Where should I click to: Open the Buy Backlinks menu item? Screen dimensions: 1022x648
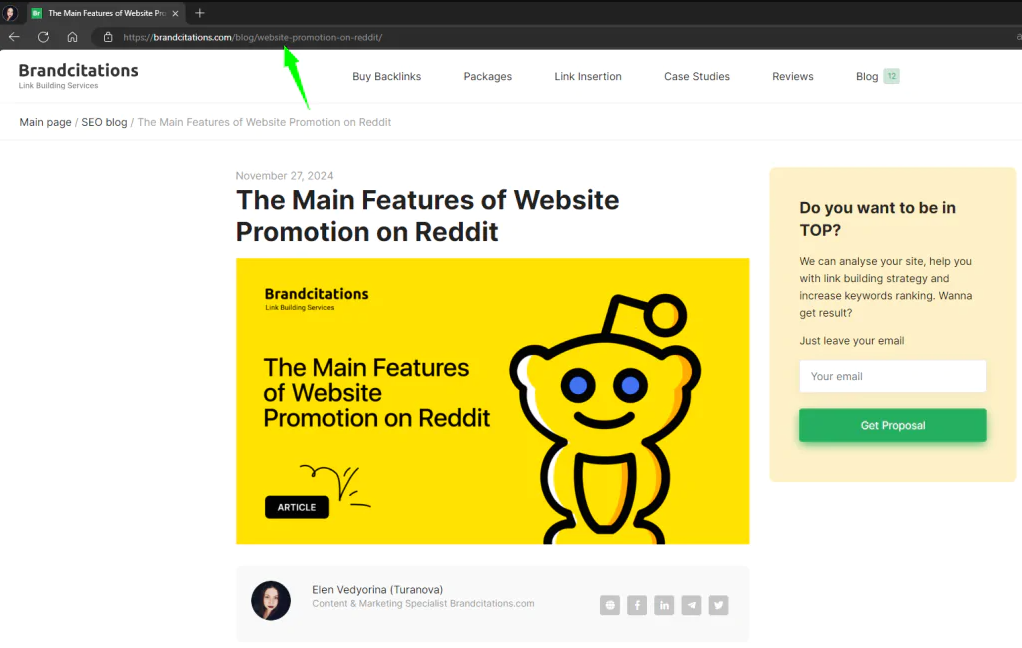[x=387, y=76]
